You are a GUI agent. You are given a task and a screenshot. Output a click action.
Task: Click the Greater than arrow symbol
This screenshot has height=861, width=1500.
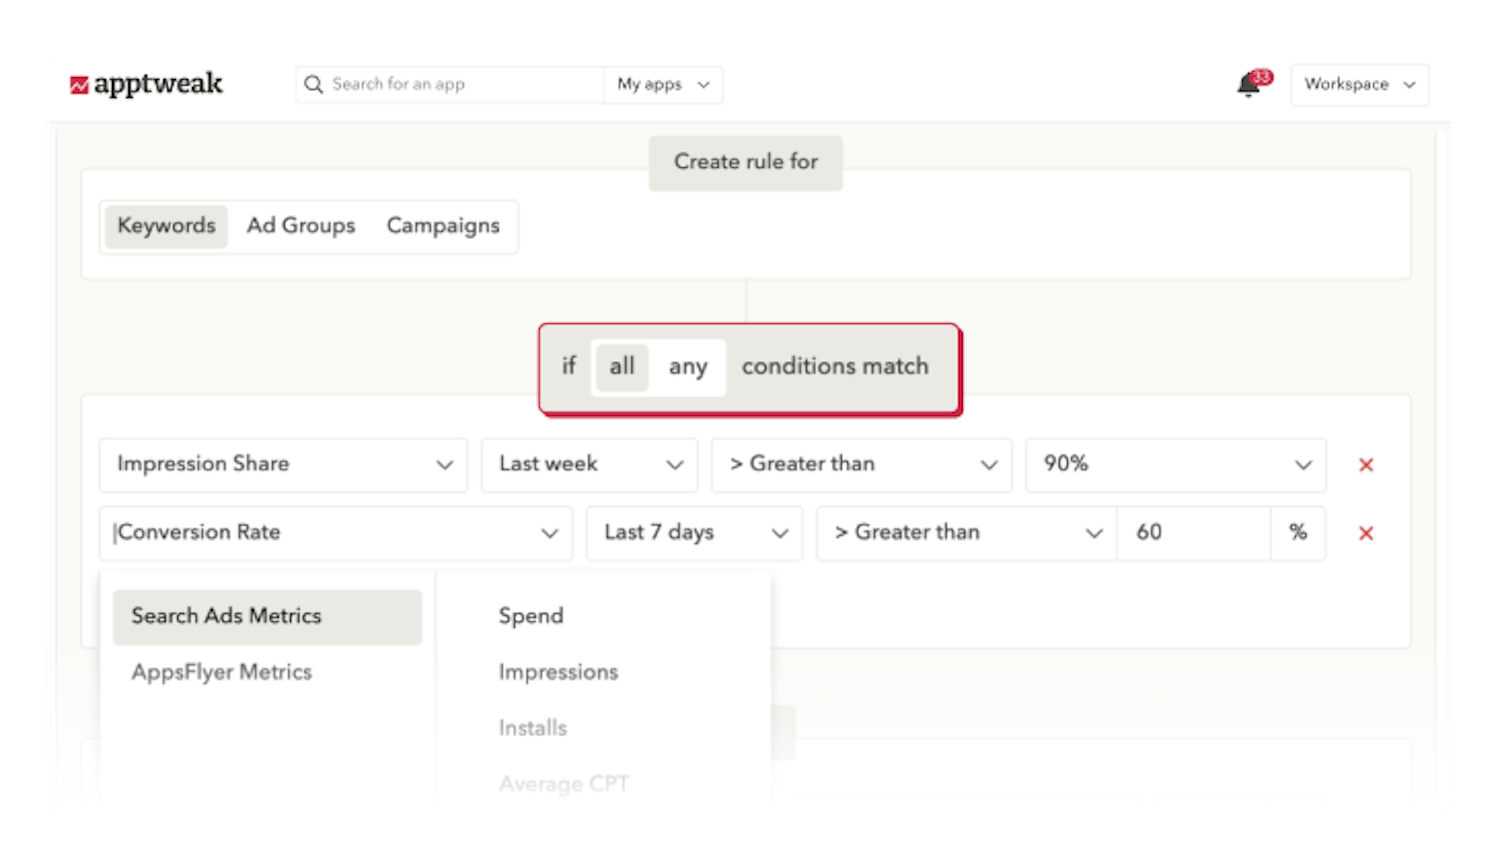coord(738,464)
